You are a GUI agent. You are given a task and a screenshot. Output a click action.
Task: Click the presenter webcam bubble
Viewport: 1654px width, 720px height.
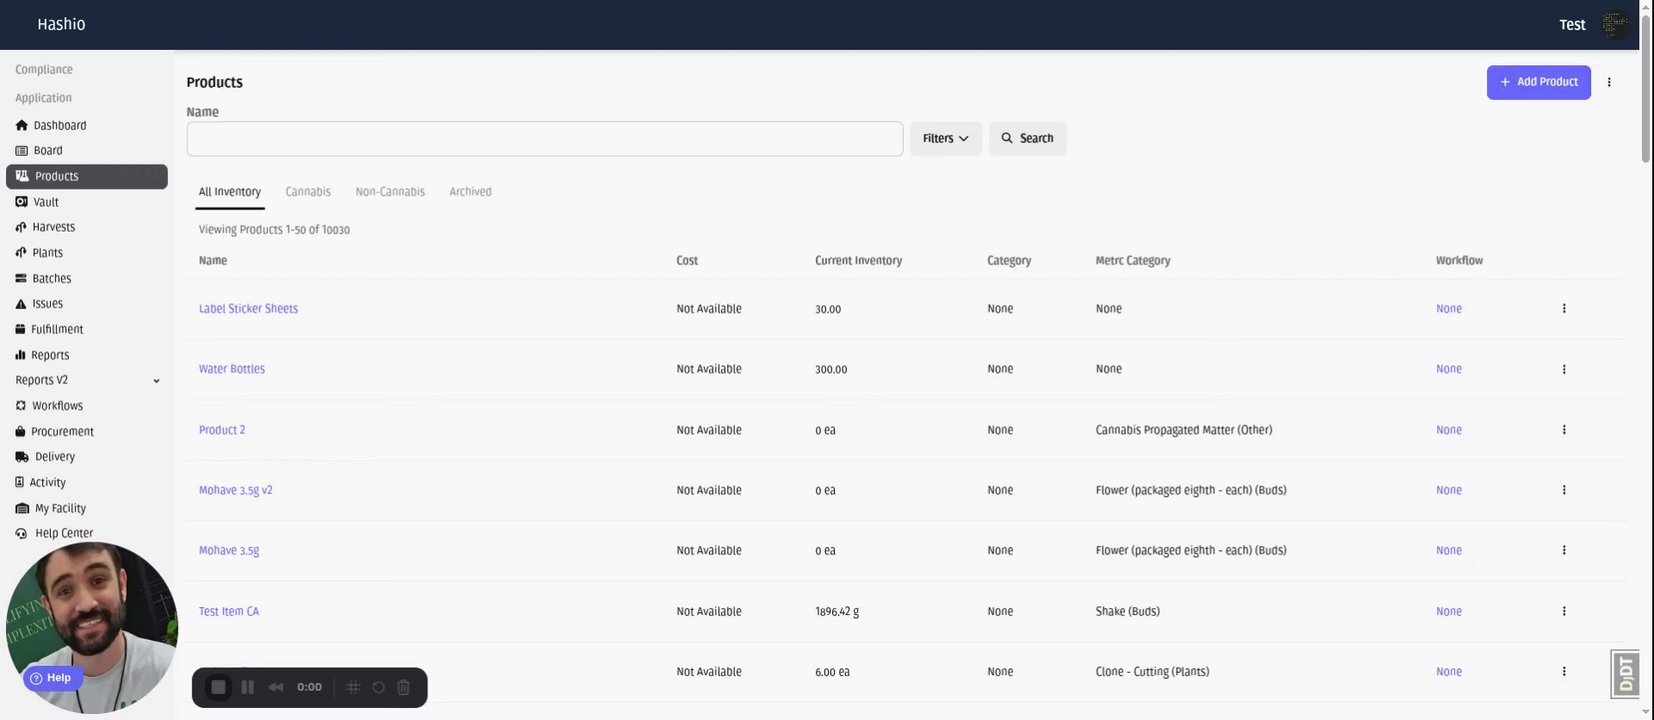92,628
